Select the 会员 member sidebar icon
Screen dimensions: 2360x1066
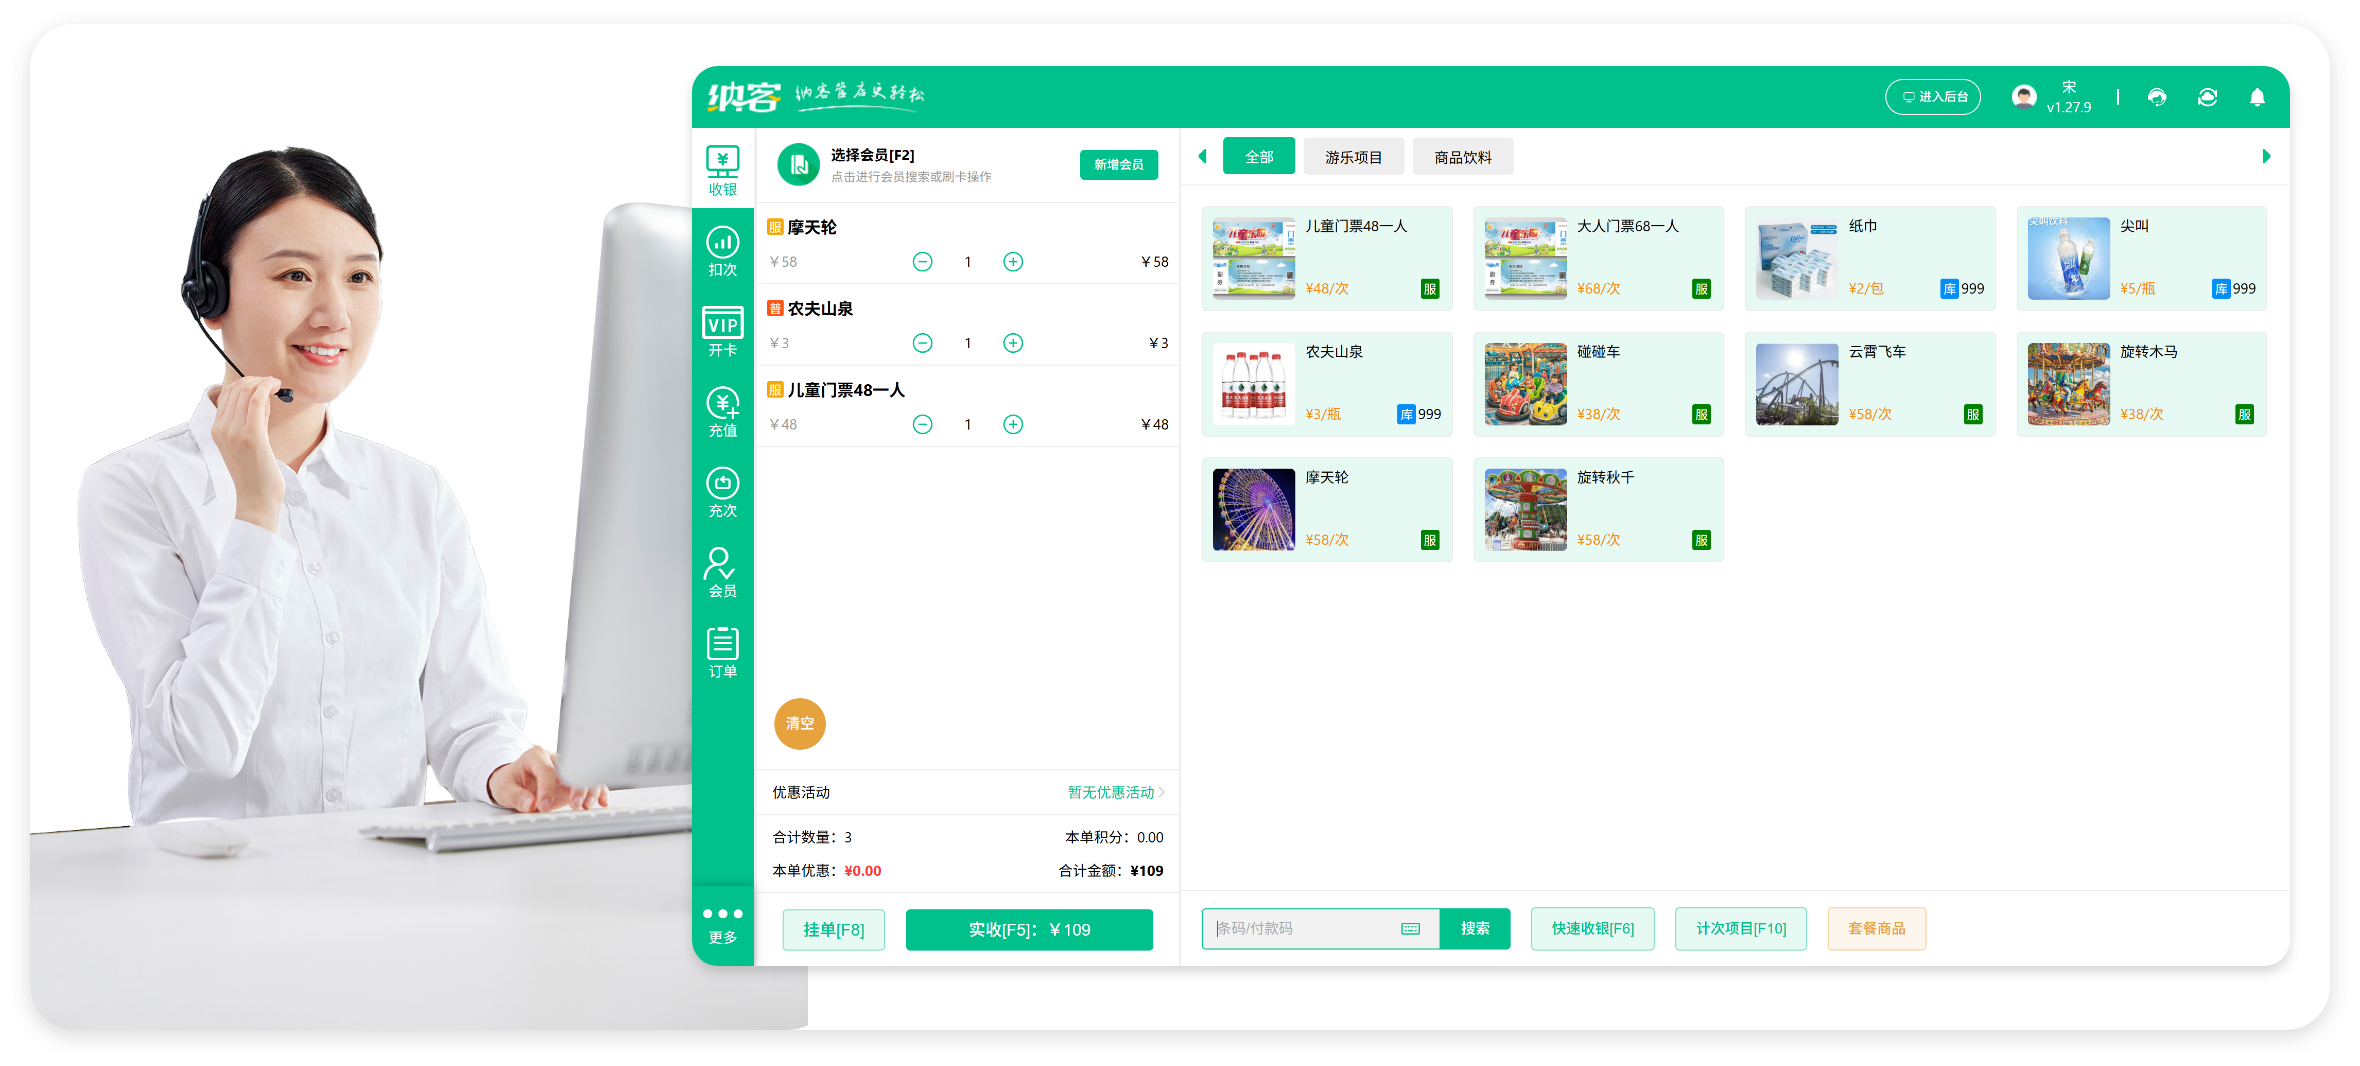722,572
